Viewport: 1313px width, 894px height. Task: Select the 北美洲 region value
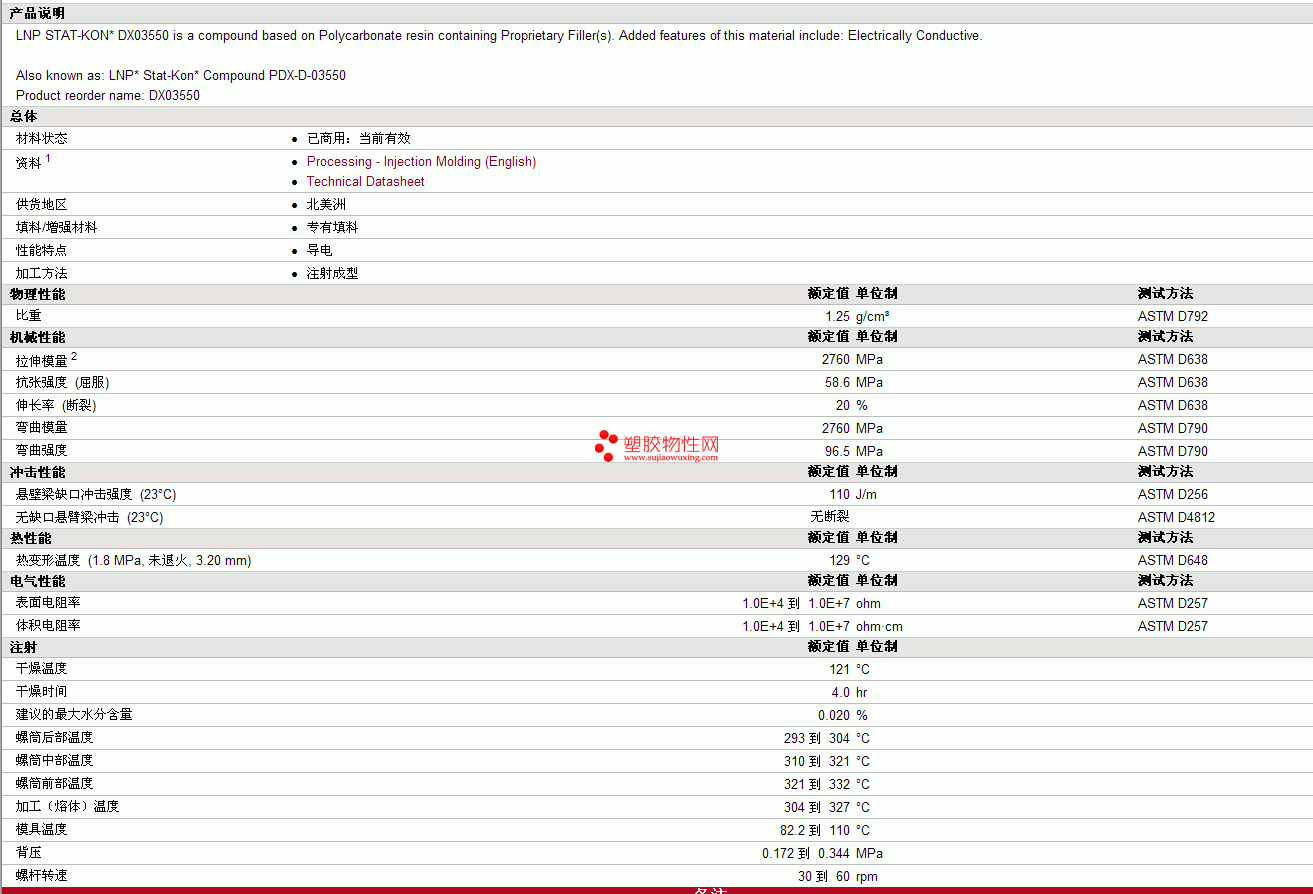tap(326, 204)
